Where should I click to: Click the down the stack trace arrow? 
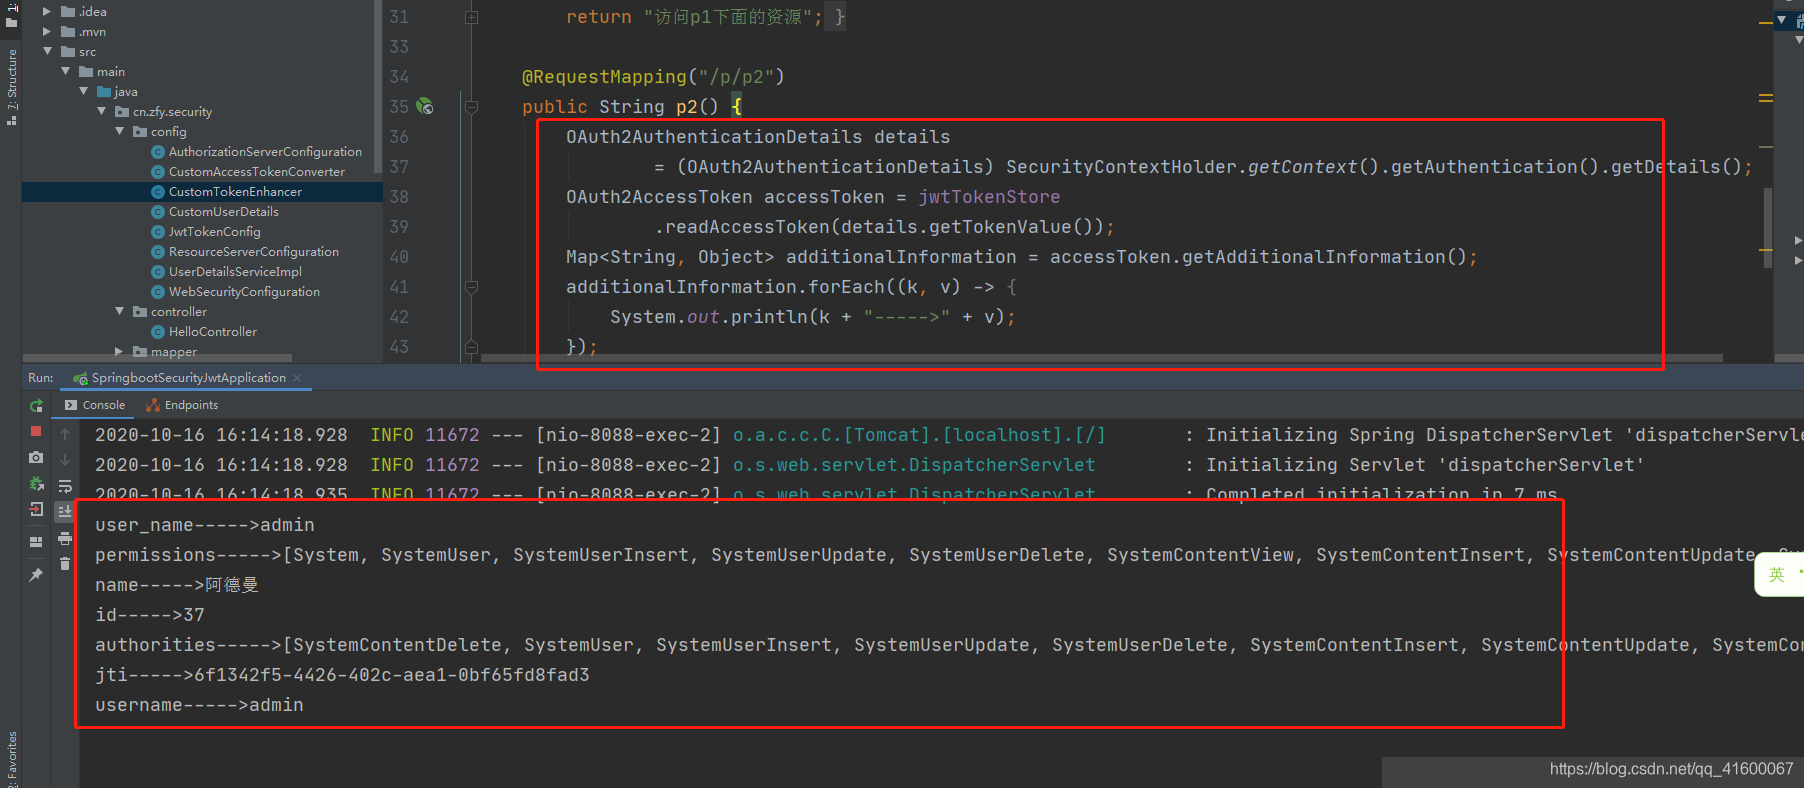[x=65, y=460]
